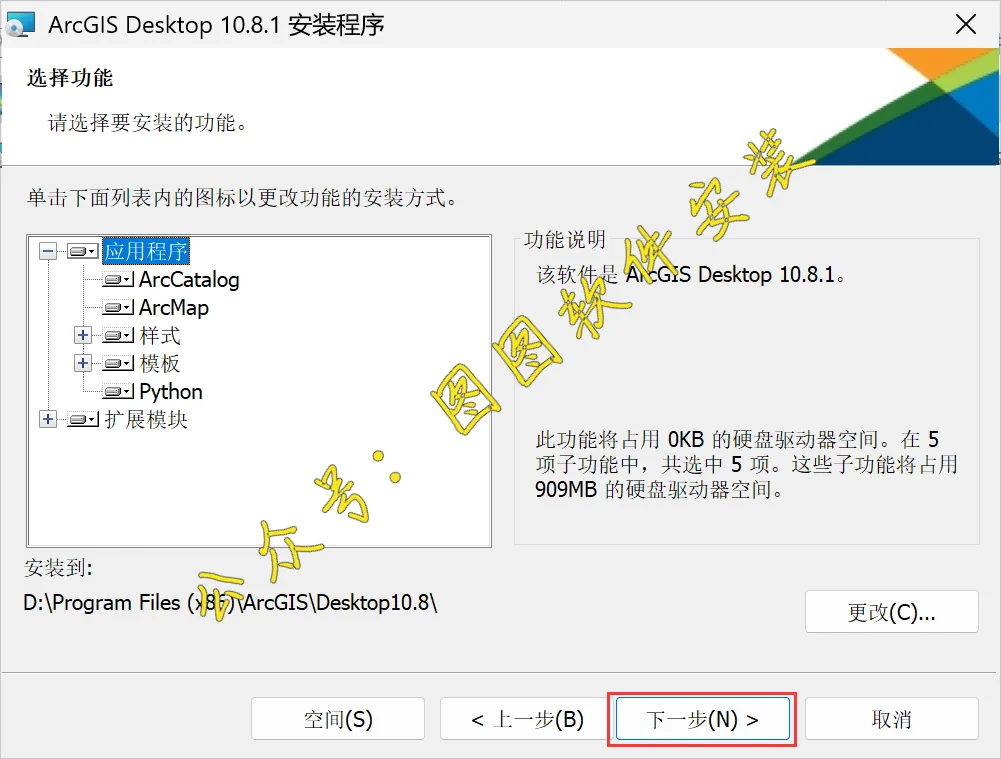Viewport: 1001px width, 759px height.
Task: Click the installer icon in the title bar
Action: [x=20, y=25]
